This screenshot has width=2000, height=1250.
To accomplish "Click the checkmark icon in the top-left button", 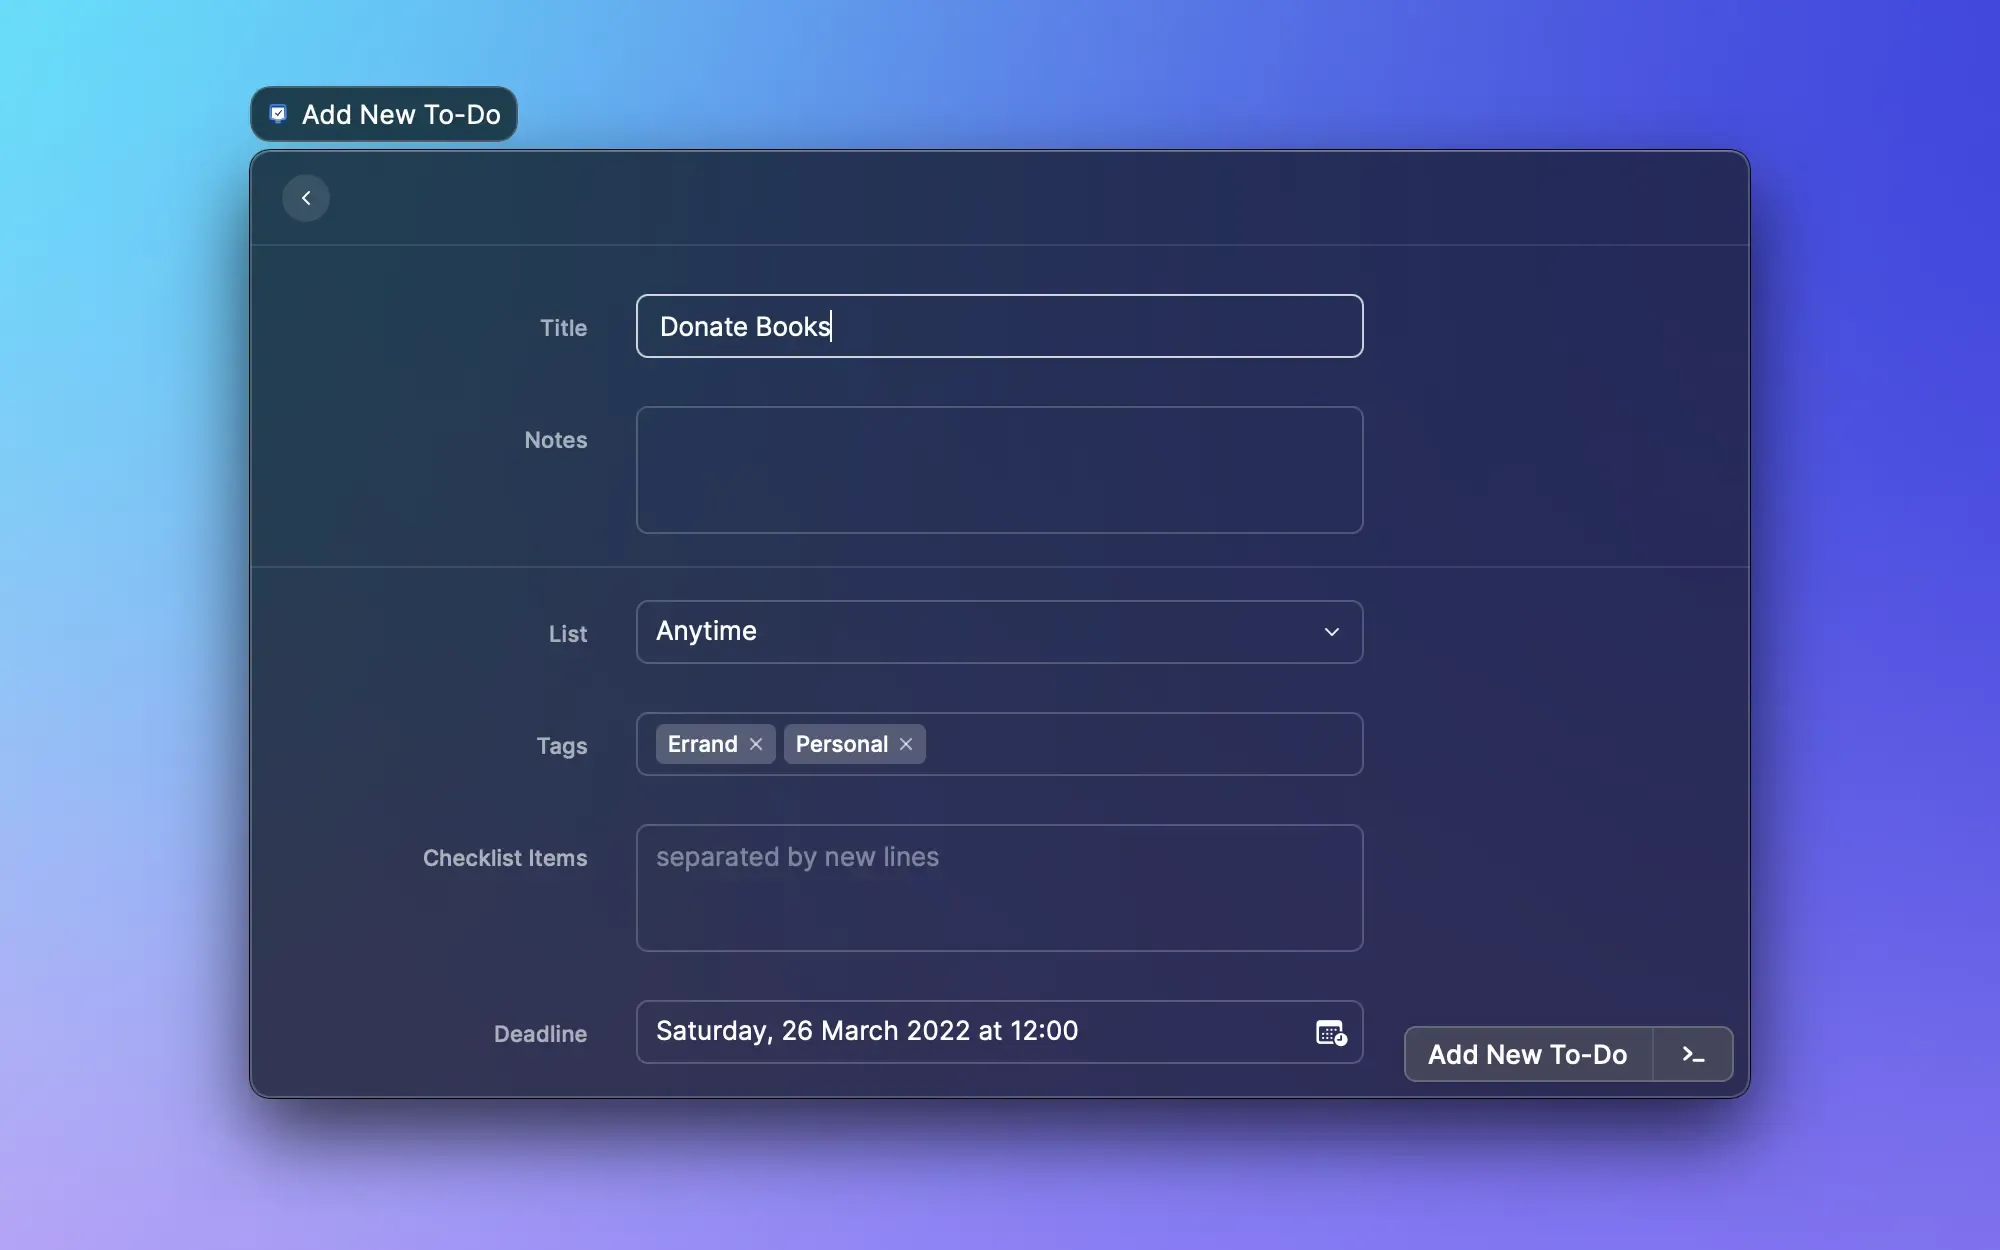I will coord(278,113).
